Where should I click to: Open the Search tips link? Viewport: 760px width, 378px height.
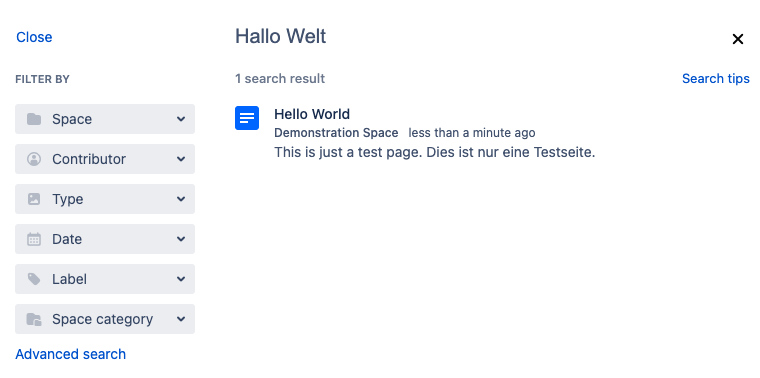point(715,79)
